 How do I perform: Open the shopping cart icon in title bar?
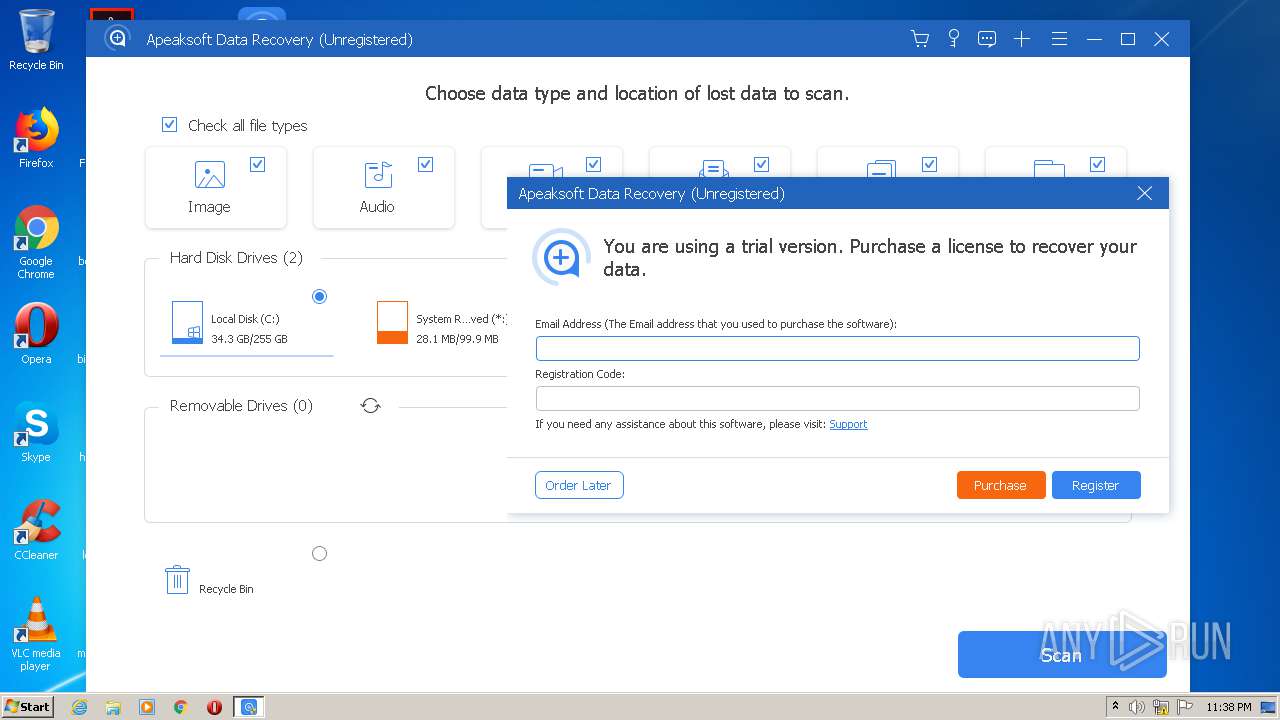tap(920, 39)
